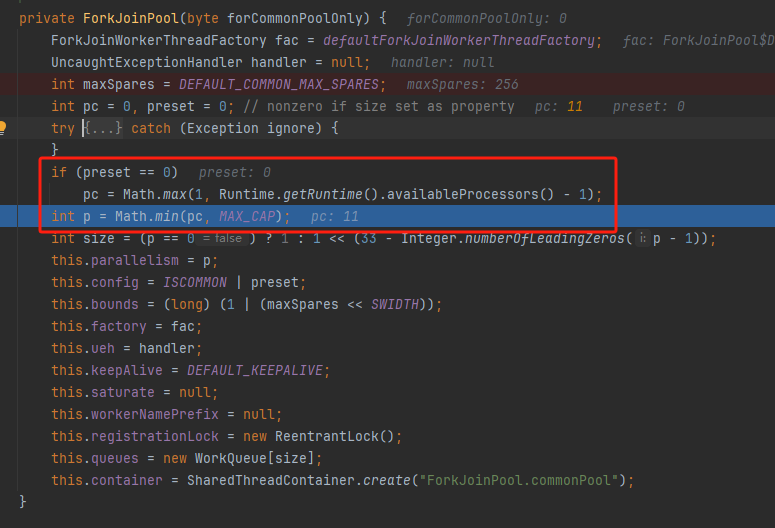This screenshot has width=775, height=528.
Task: Click 'numberOfLeadingZeros' method name
Action: pos(545,238)
